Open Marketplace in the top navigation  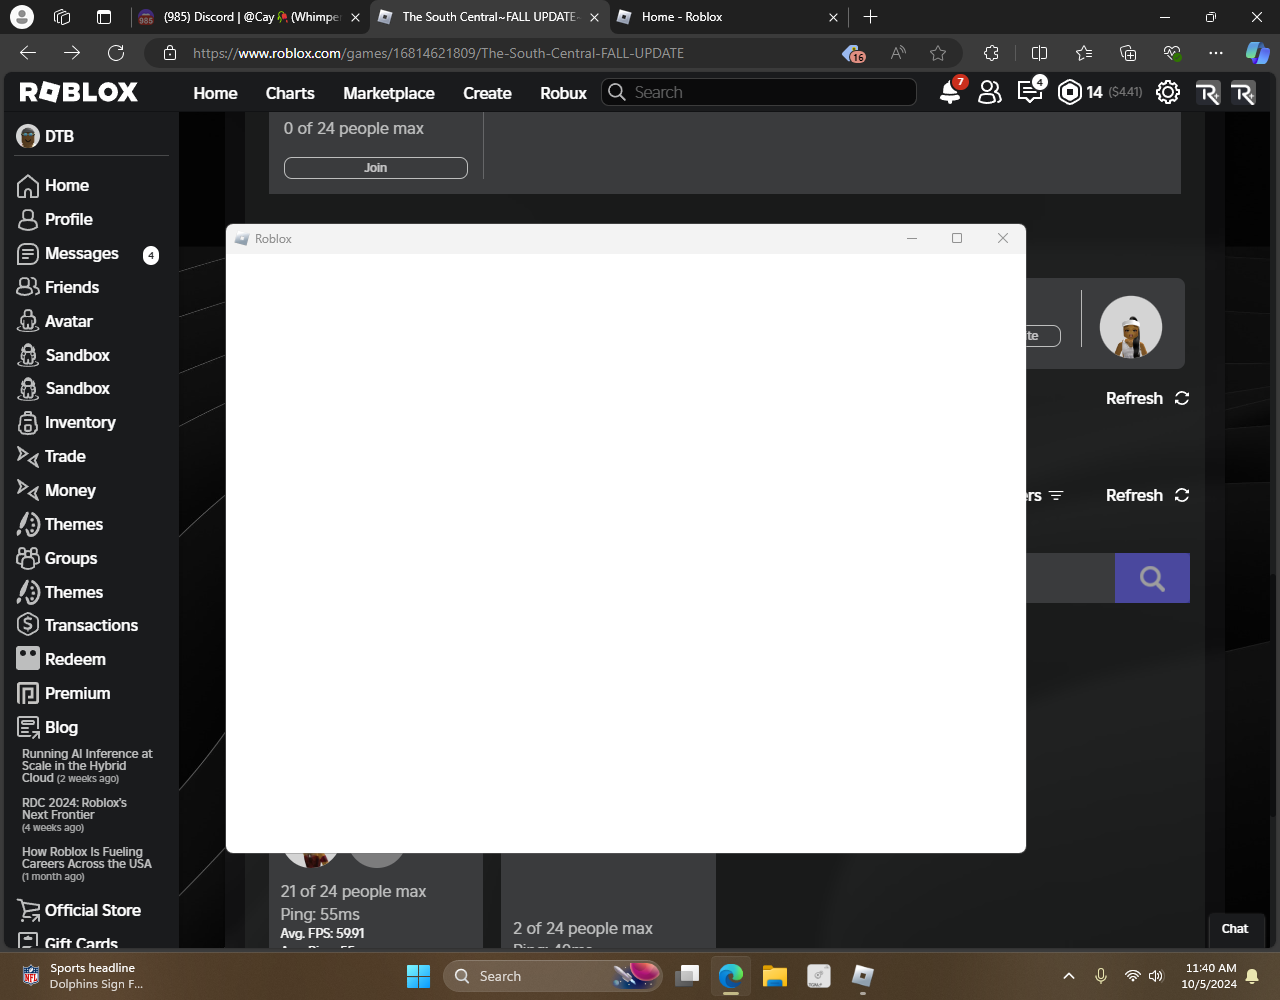click(389, 93)
